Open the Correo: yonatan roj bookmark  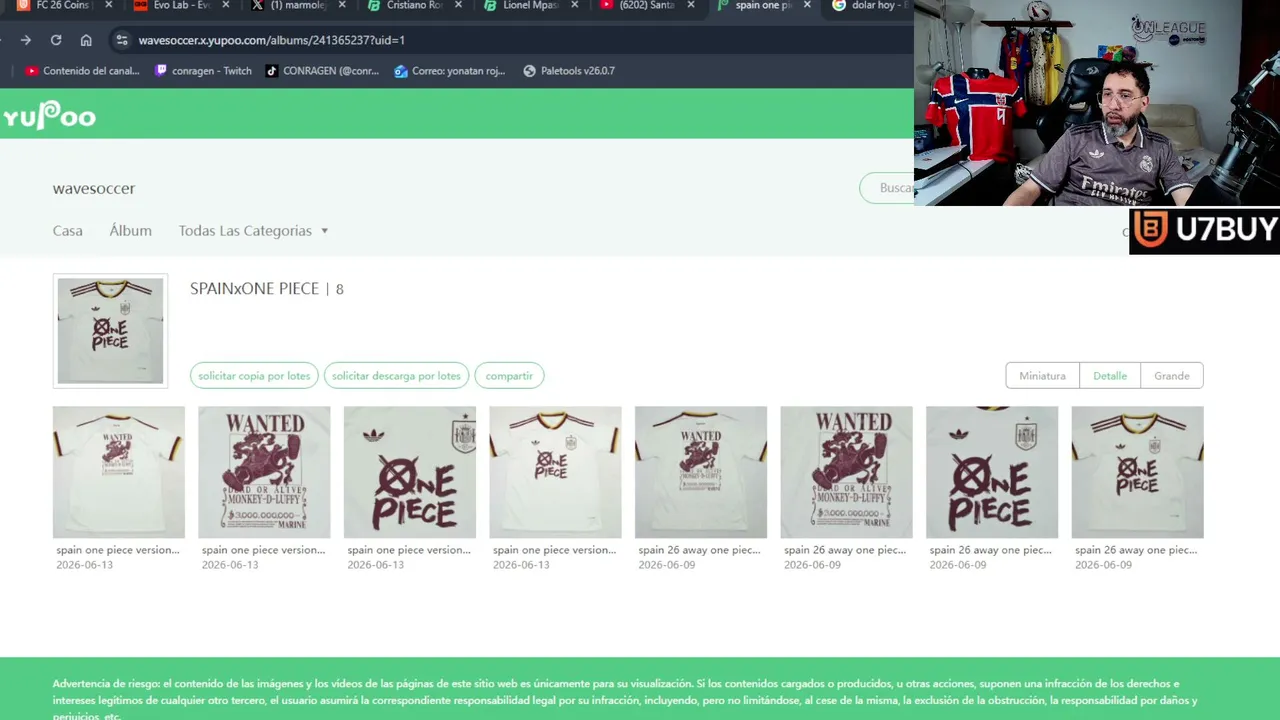pyautogui.click(x=450, y=71)
